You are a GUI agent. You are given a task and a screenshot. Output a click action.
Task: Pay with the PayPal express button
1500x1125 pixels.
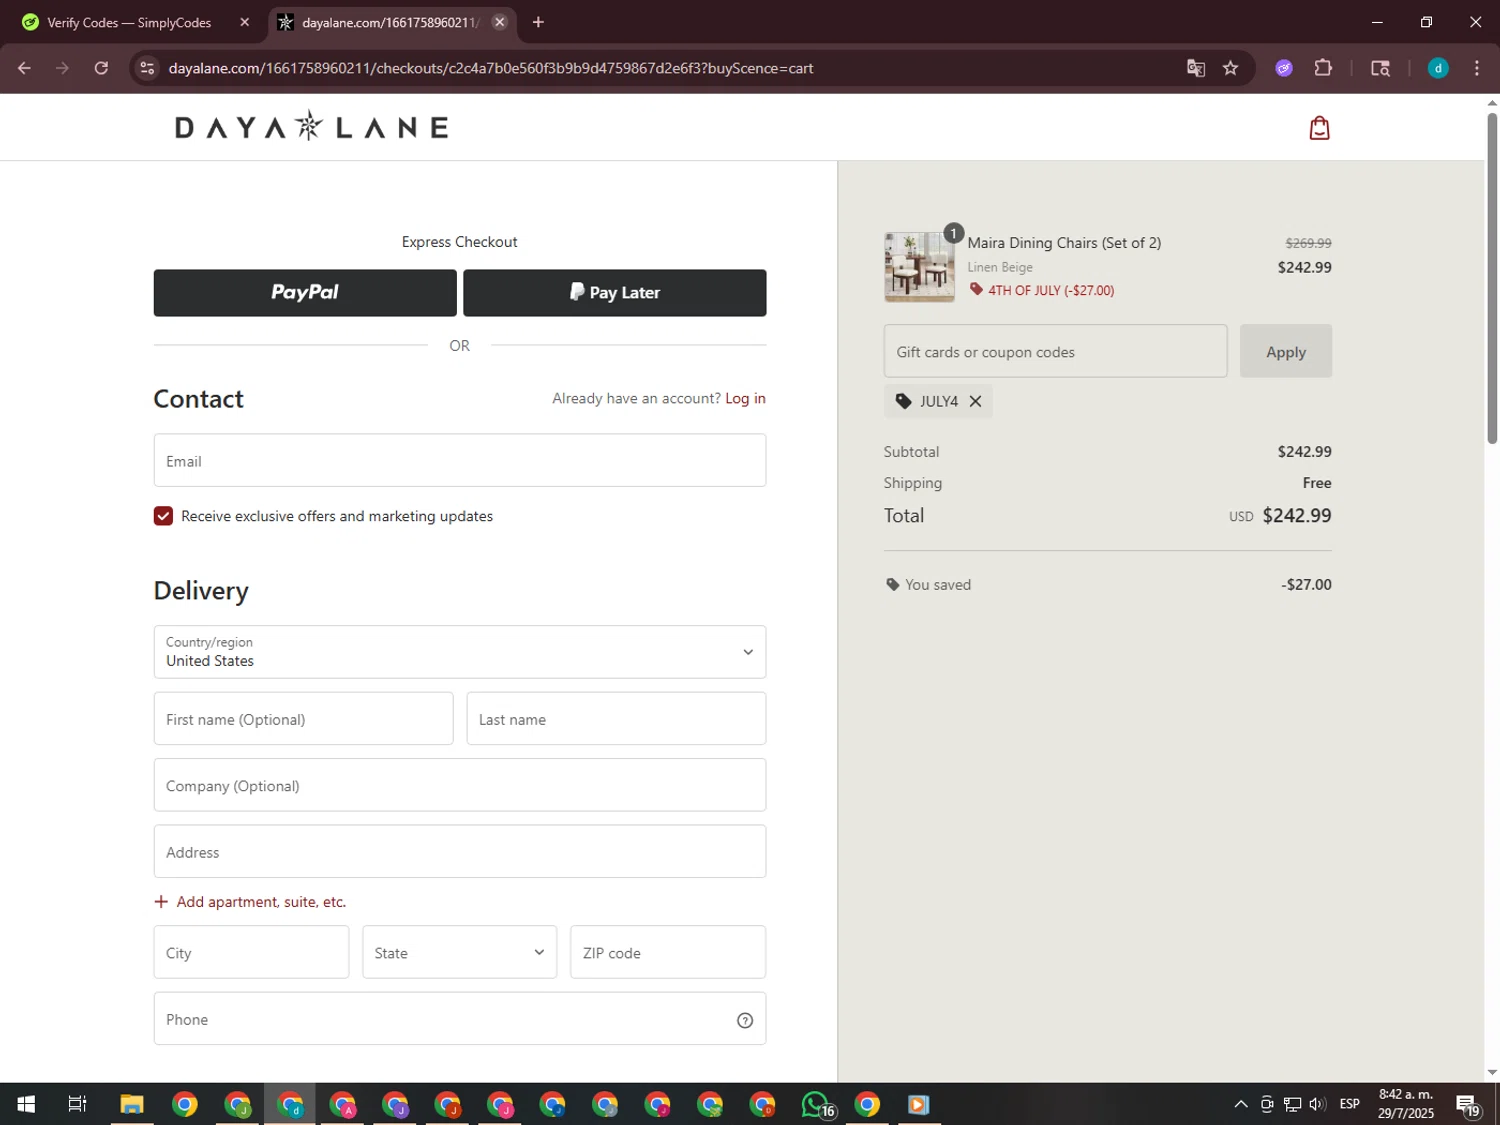[x=305, y=292]
